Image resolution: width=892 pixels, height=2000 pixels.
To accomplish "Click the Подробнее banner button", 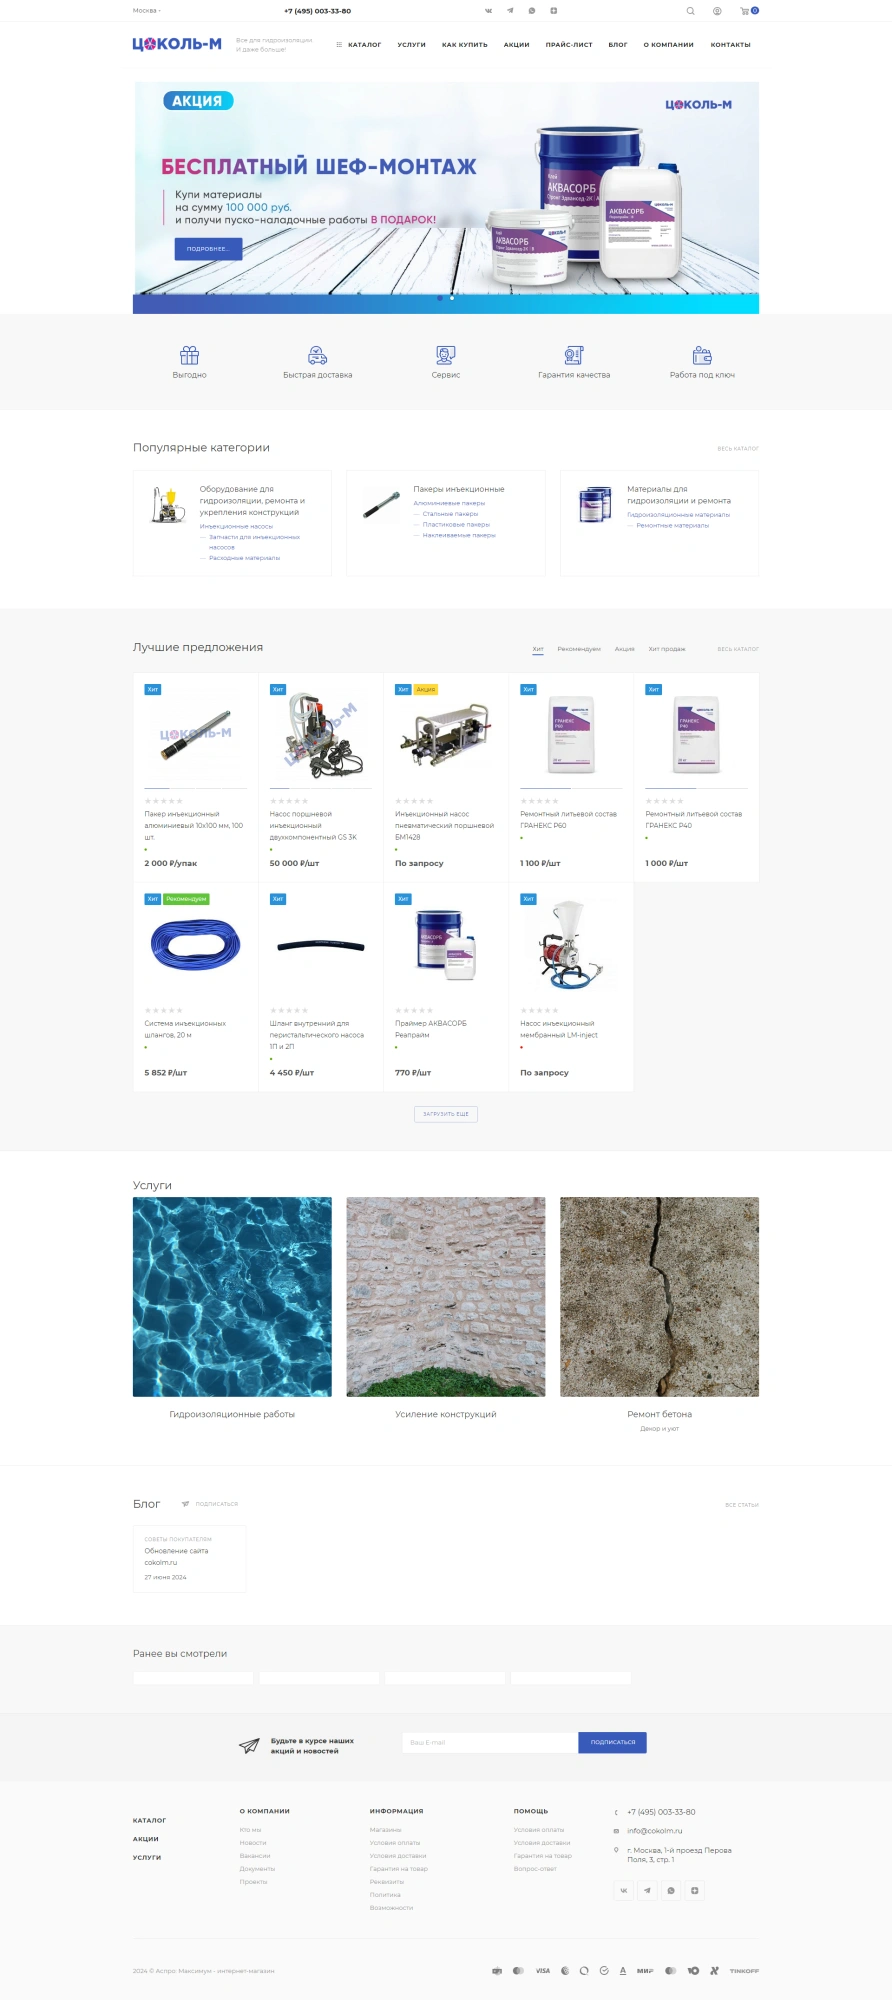I will tap(208, 249).
